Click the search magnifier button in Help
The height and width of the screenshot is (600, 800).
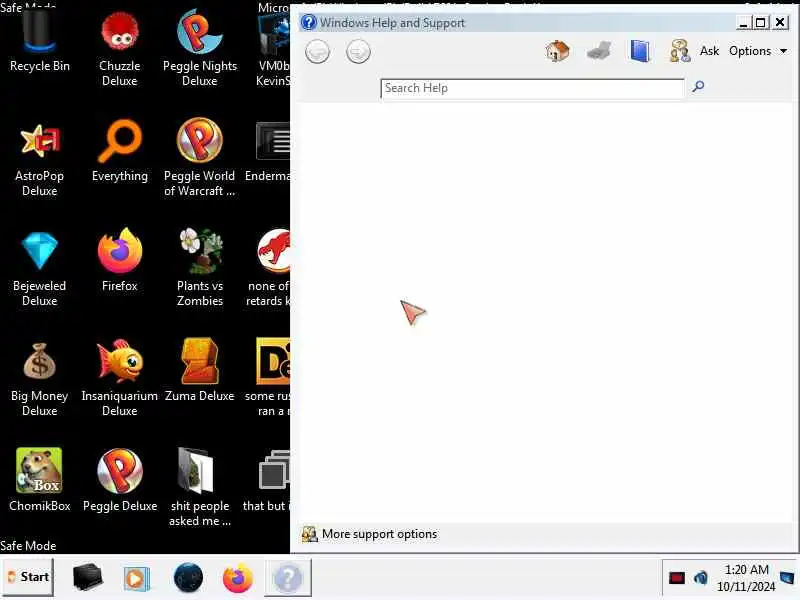coord(698,86)
